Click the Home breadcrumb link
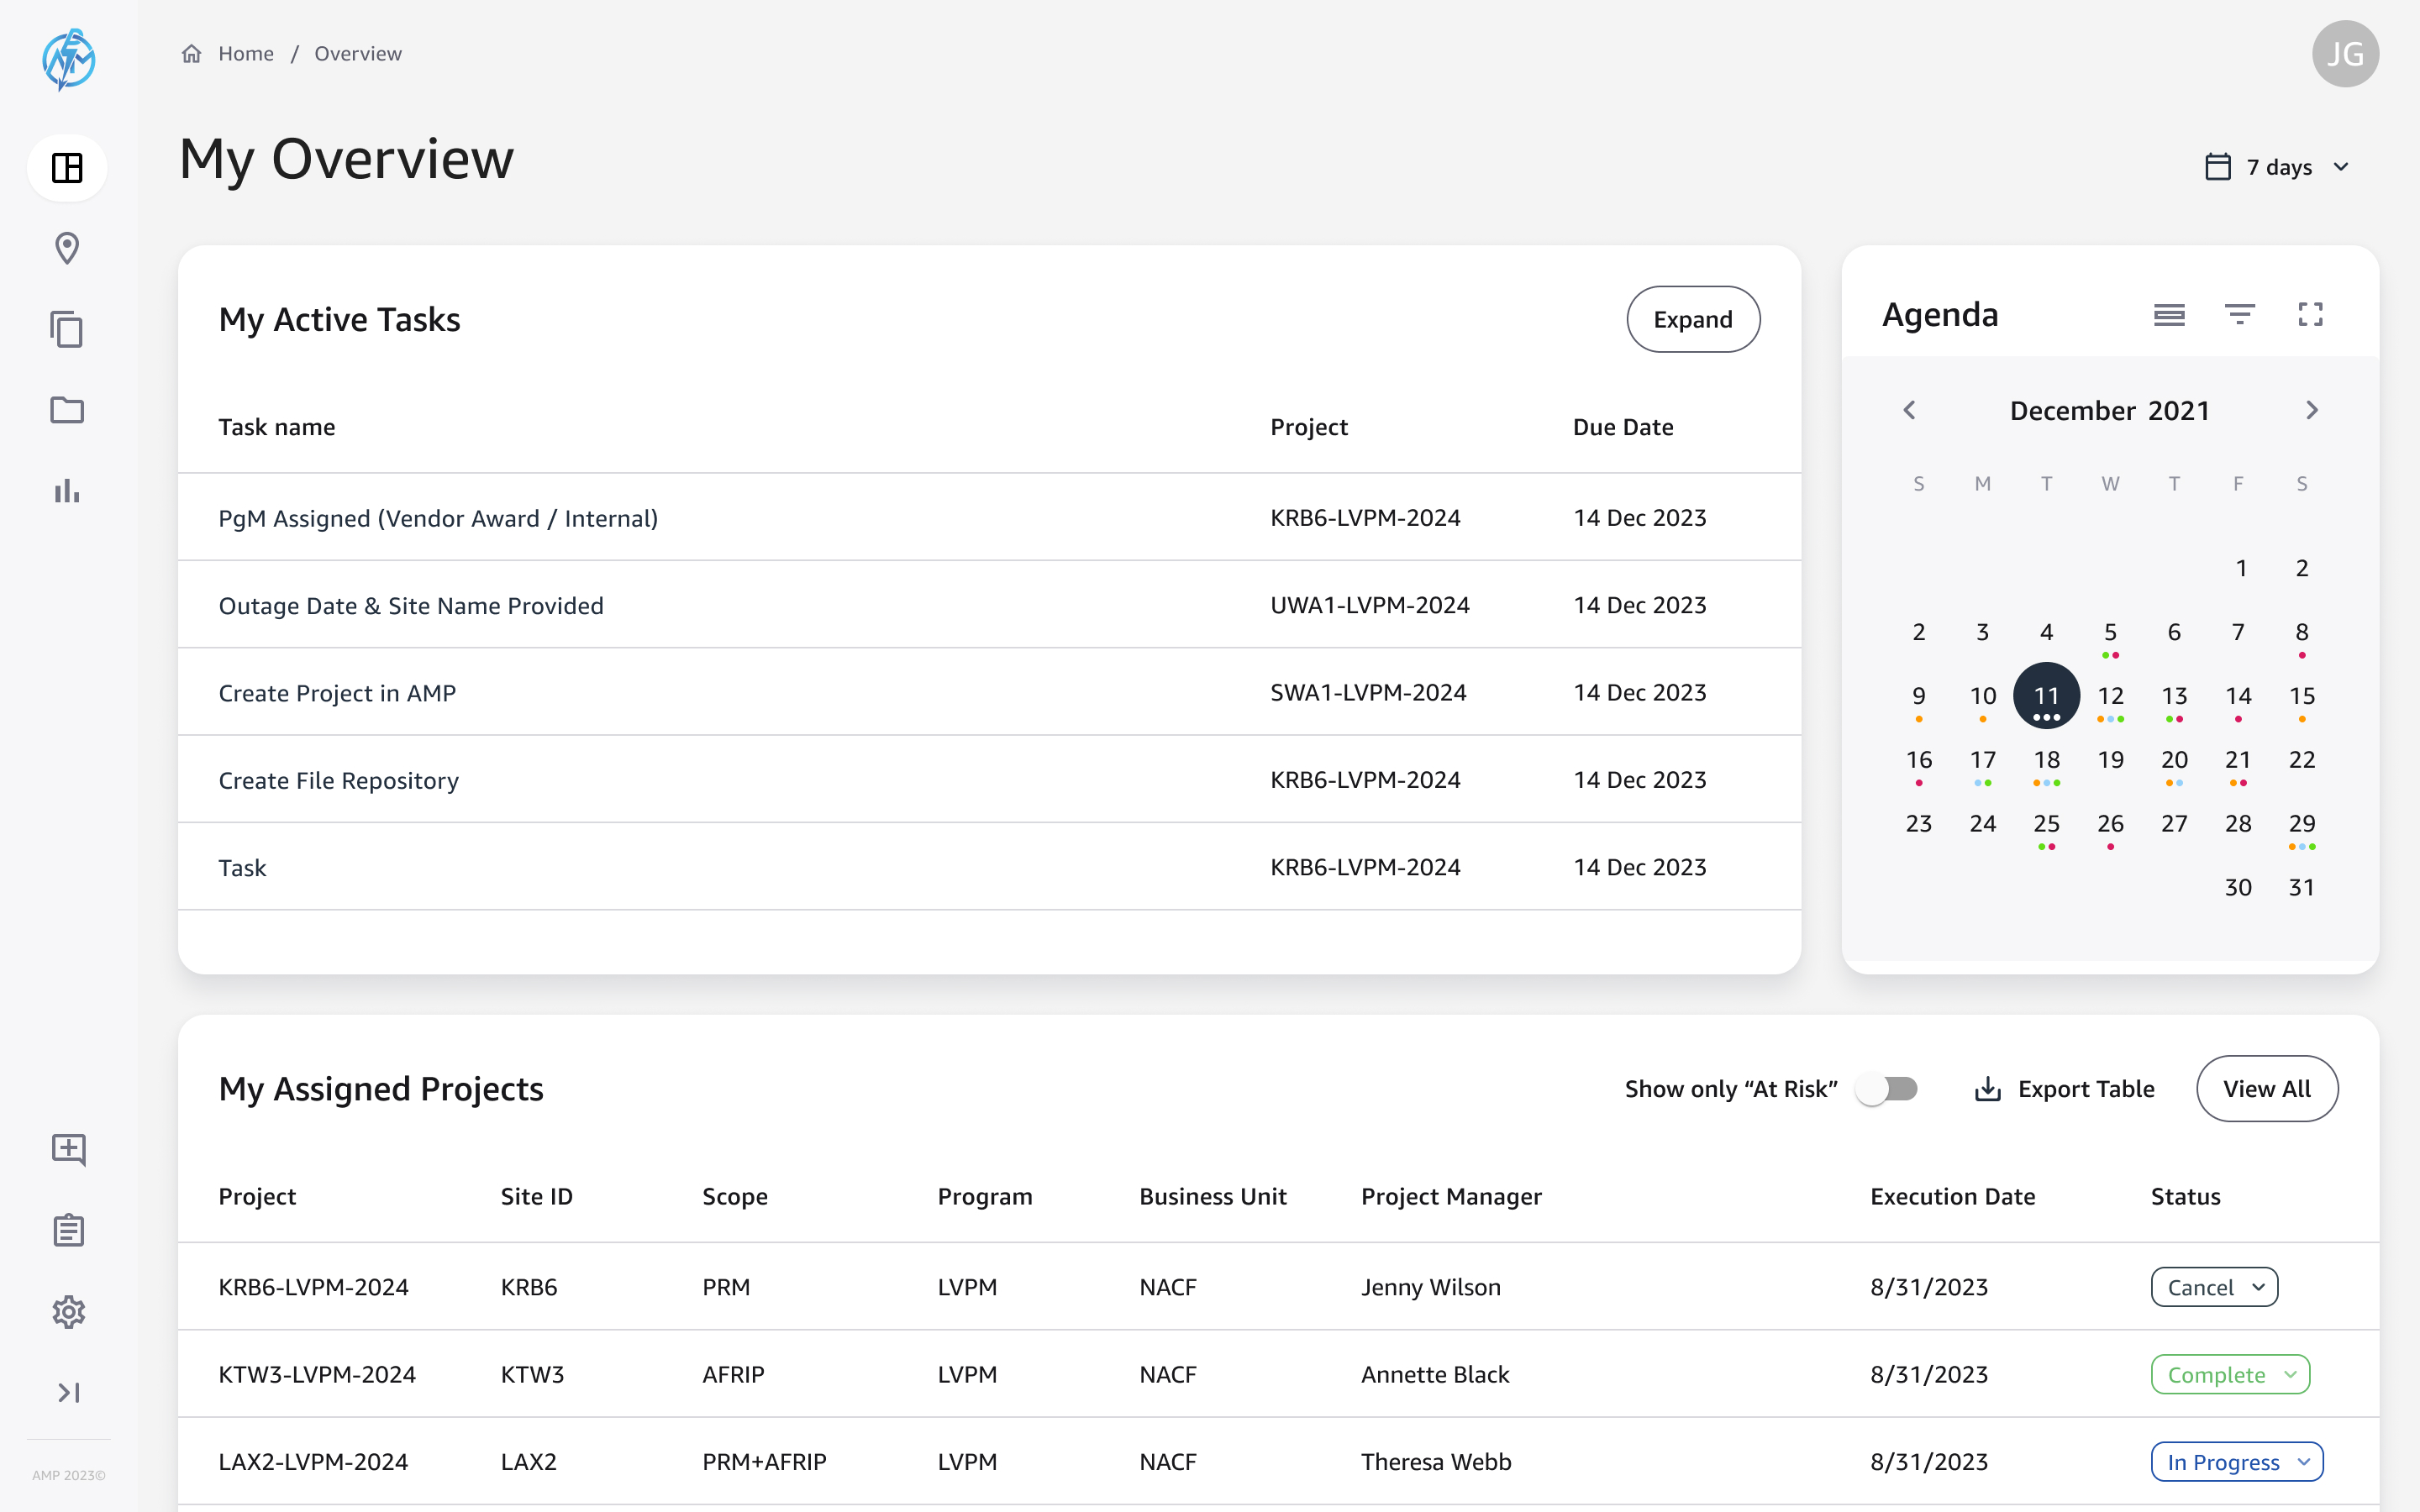The image size is (2420, 1512). point(246,53)
